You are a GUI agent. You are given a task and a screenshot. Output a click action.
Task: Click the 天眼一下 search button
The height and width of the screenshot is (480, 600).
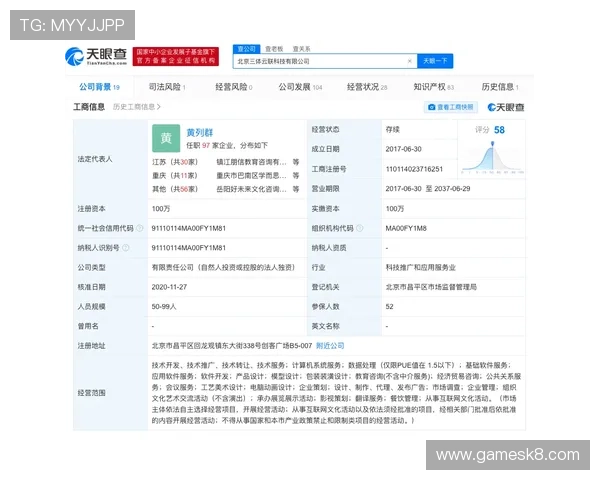[x=435, y=61]
